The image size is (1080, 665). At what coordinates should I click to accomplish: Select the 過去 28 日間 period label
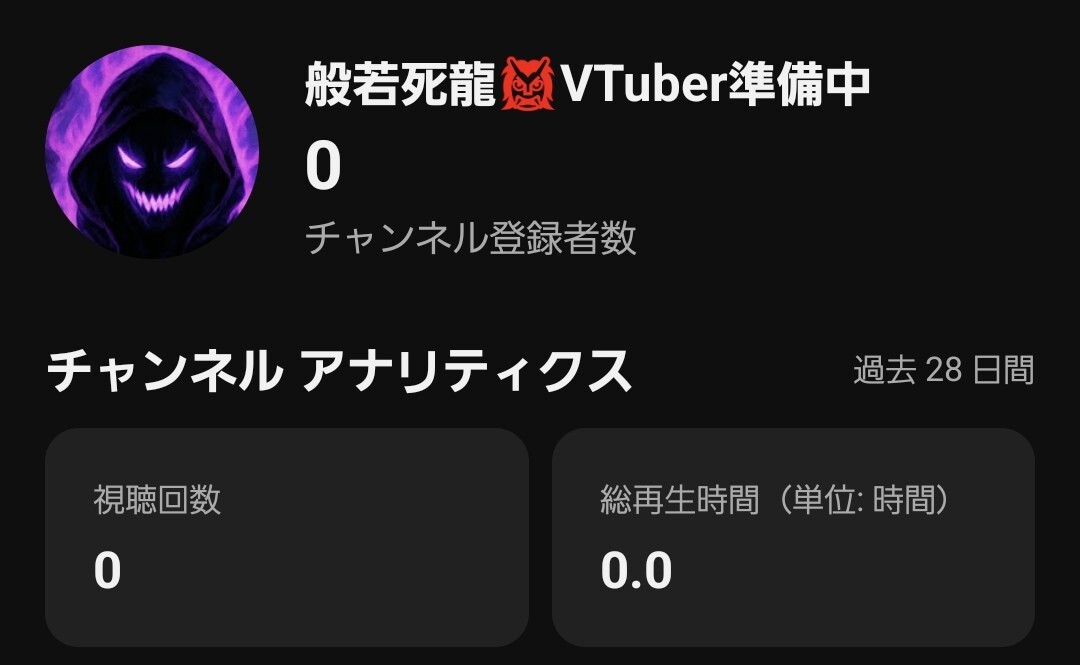click(x=944, y=370)
